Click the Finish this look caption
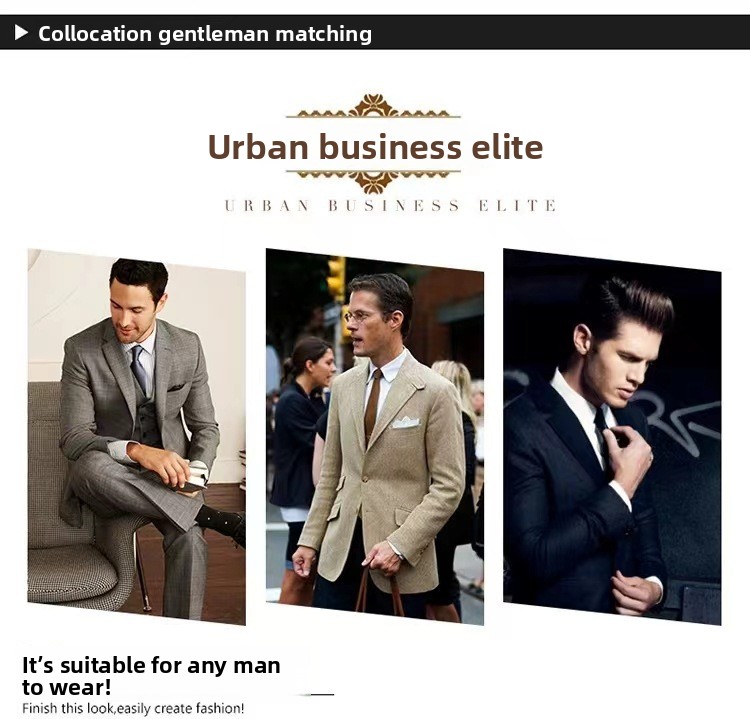Image resolution: width=750 pixels, height=719 pixels. tap(133, 708)
